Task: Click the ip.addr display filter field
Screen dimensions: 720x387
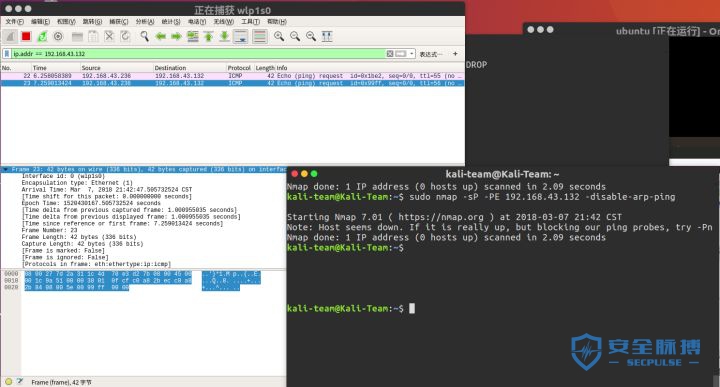Action: tap(197, 54)
